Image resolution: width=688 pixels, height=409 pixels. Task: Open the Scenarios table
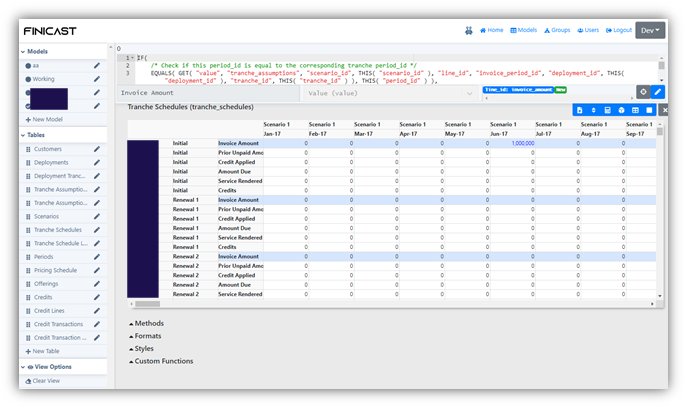(x=47, y=216)
